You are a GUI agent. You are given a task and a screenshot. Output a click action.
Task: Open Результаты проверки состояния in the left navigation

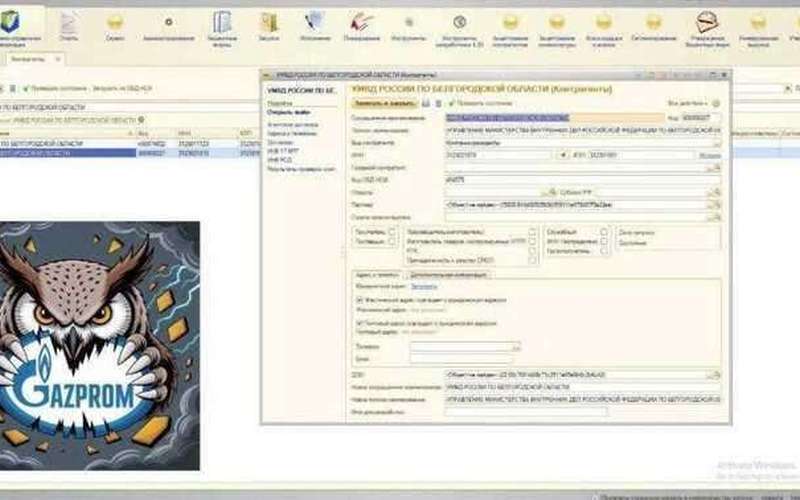point(302,169)
